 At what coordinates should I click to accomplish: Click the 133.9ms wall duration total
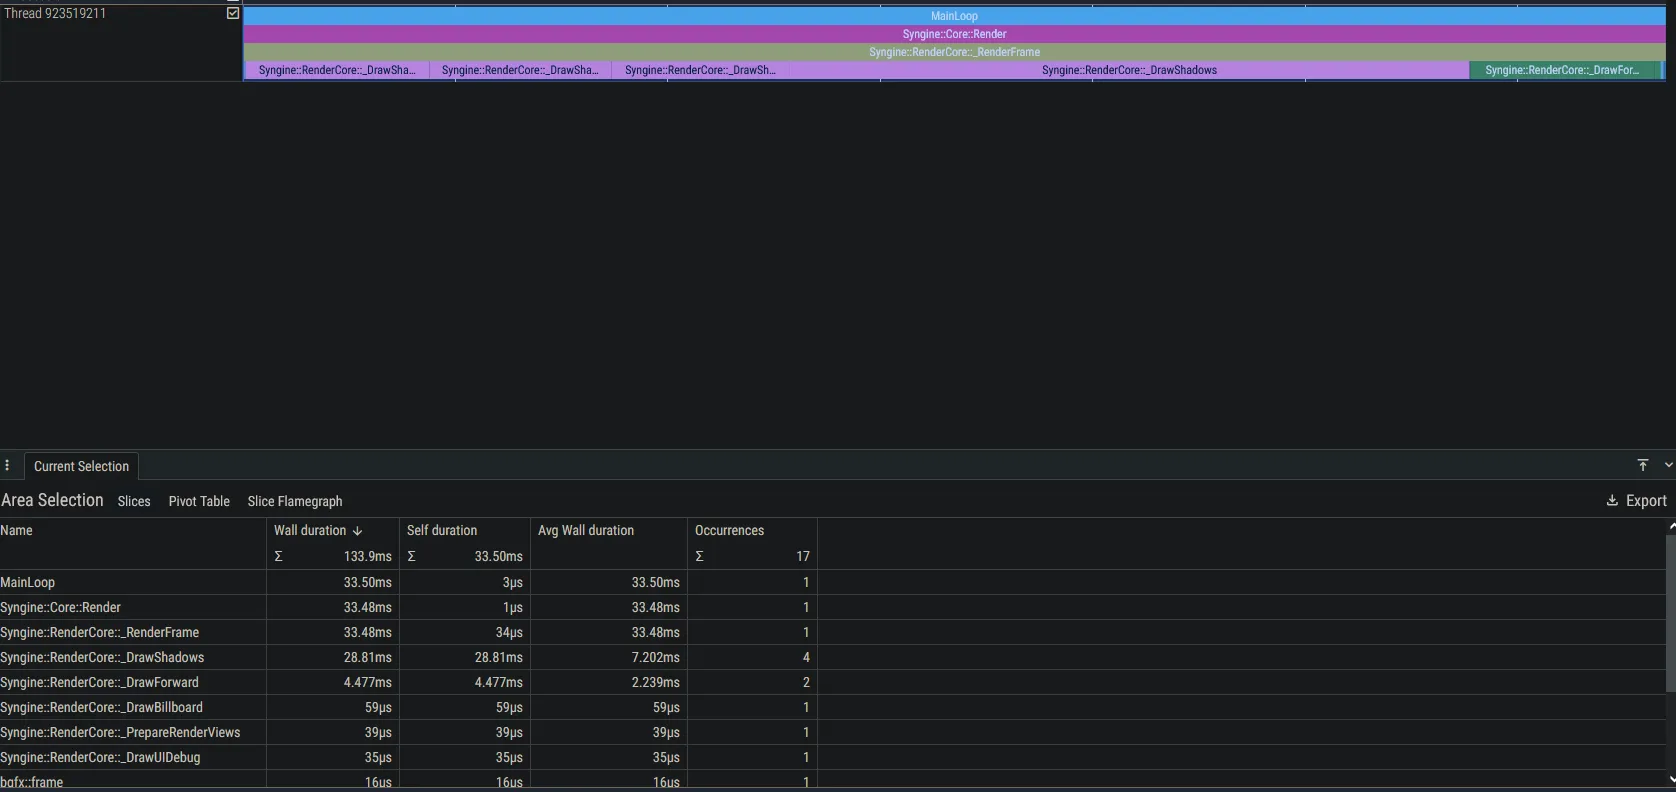point(368,556)
